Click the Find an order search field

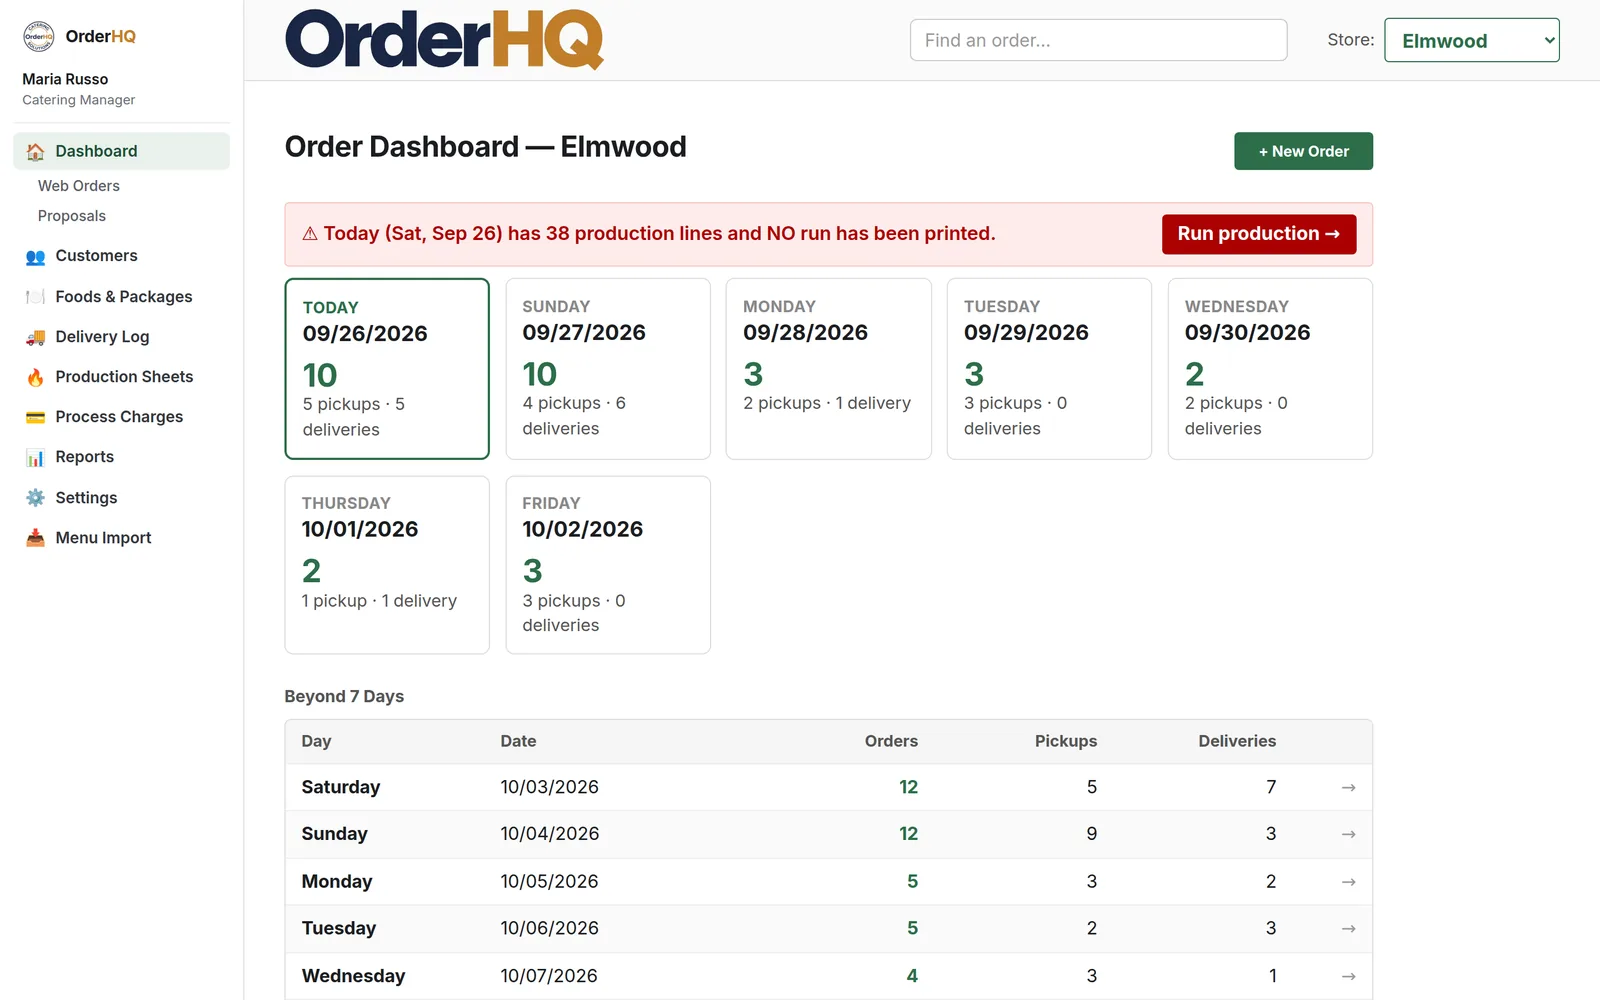pos(1098,40)
